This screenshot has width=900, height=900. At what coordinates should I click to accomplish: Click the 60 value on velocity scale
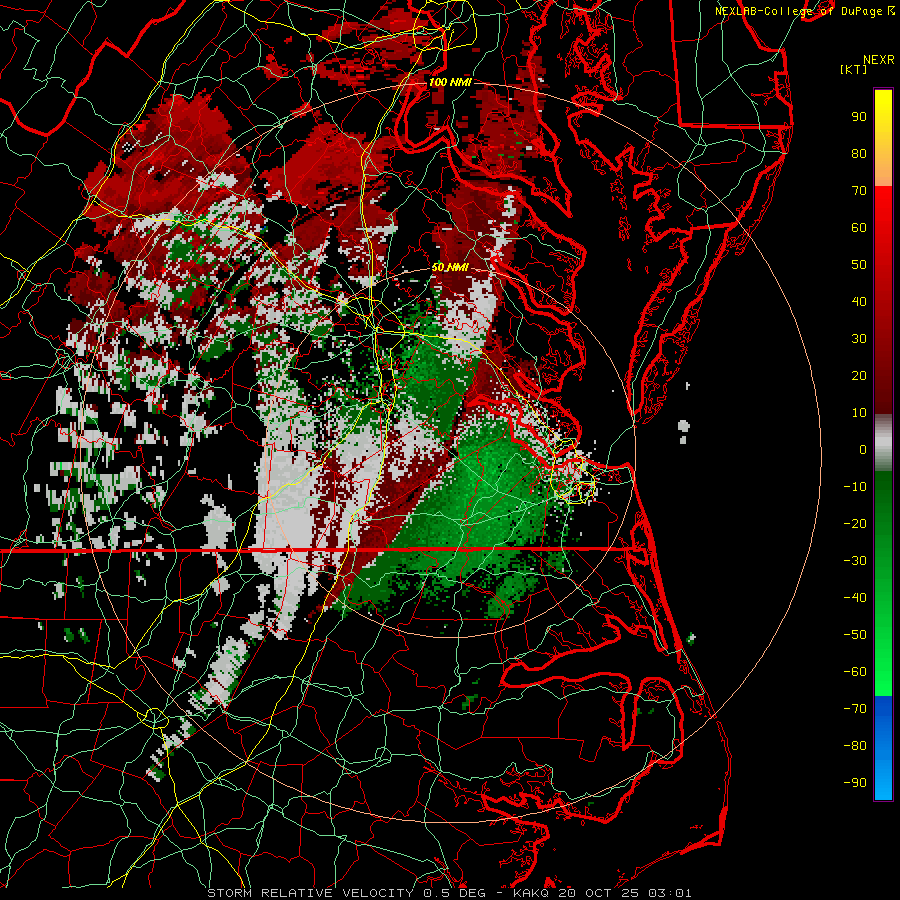(x=859, y=227)
